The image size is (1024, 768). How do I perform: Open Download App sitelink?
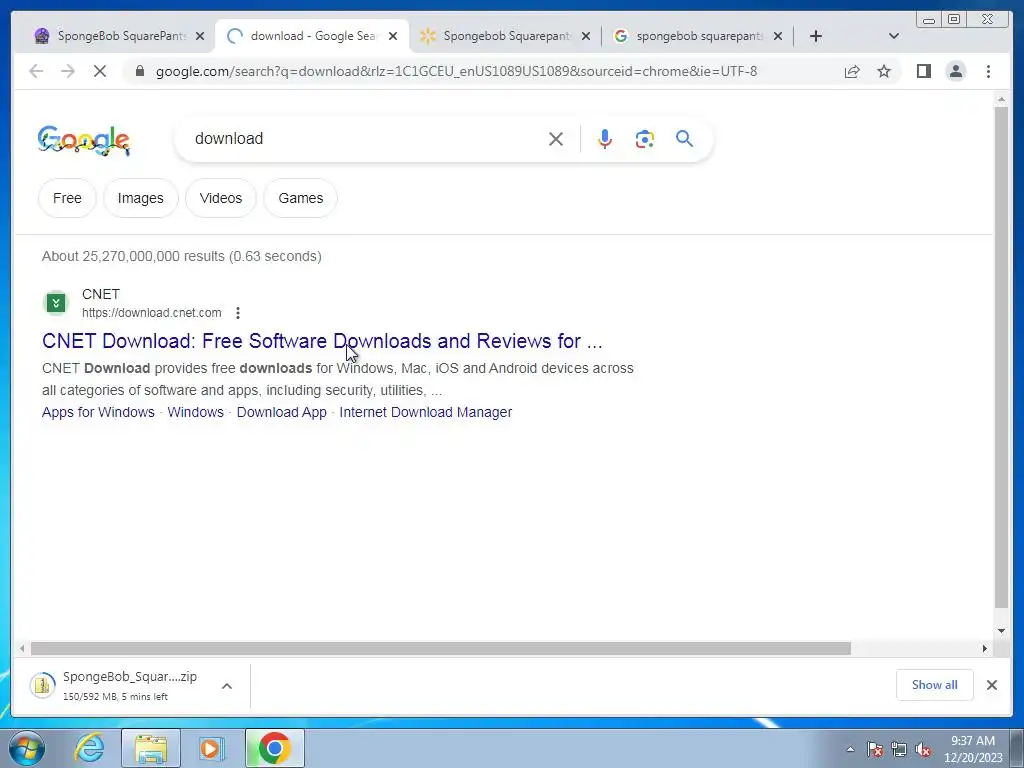[x=281, y=412]
